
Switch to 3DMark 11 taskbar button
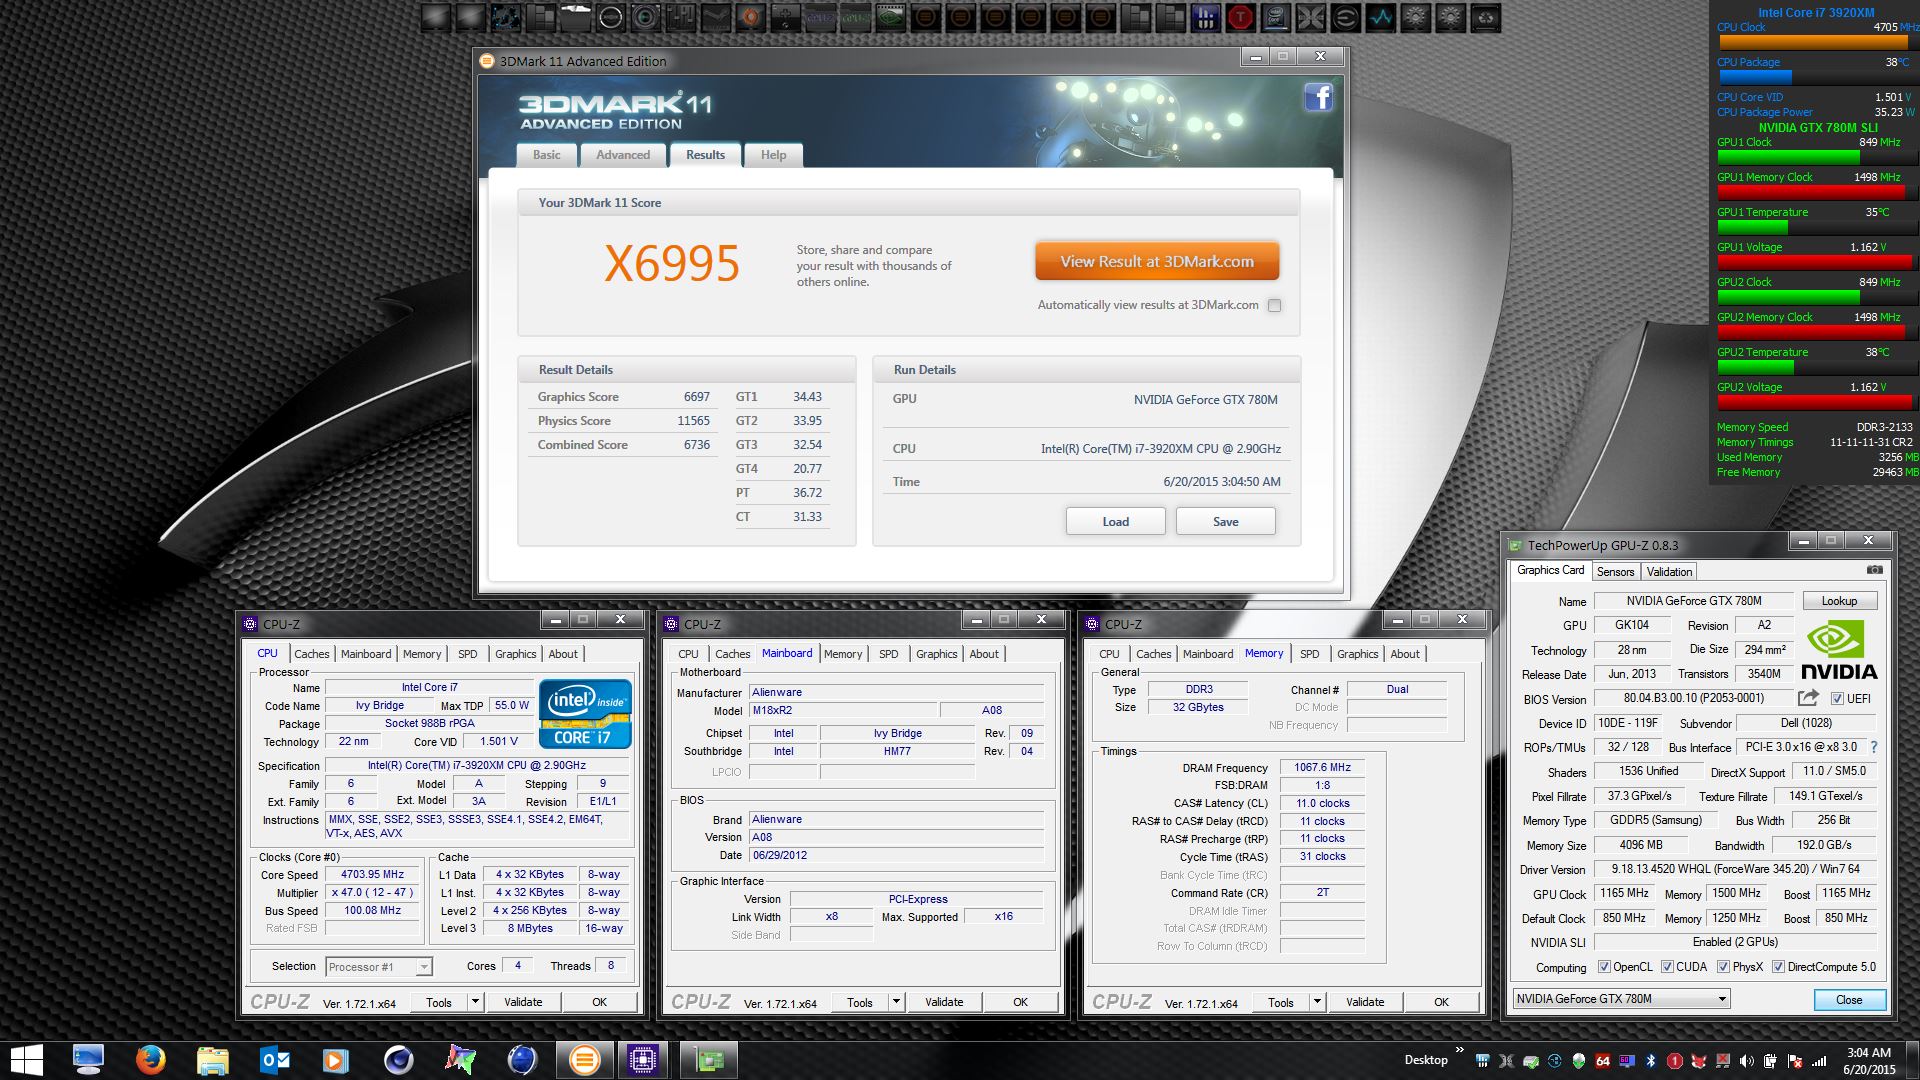pyautogui.click(x=585, y=1059)
